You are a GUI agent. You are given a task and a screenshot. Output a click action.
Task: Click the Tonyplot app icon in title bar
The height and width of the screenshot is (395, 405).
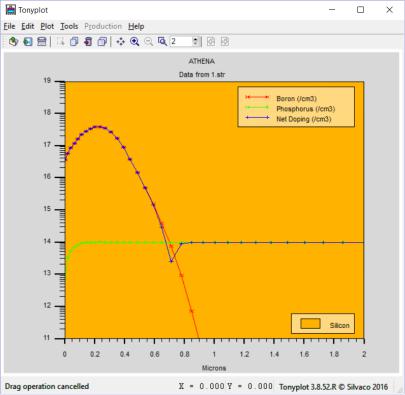pos(10,10)
